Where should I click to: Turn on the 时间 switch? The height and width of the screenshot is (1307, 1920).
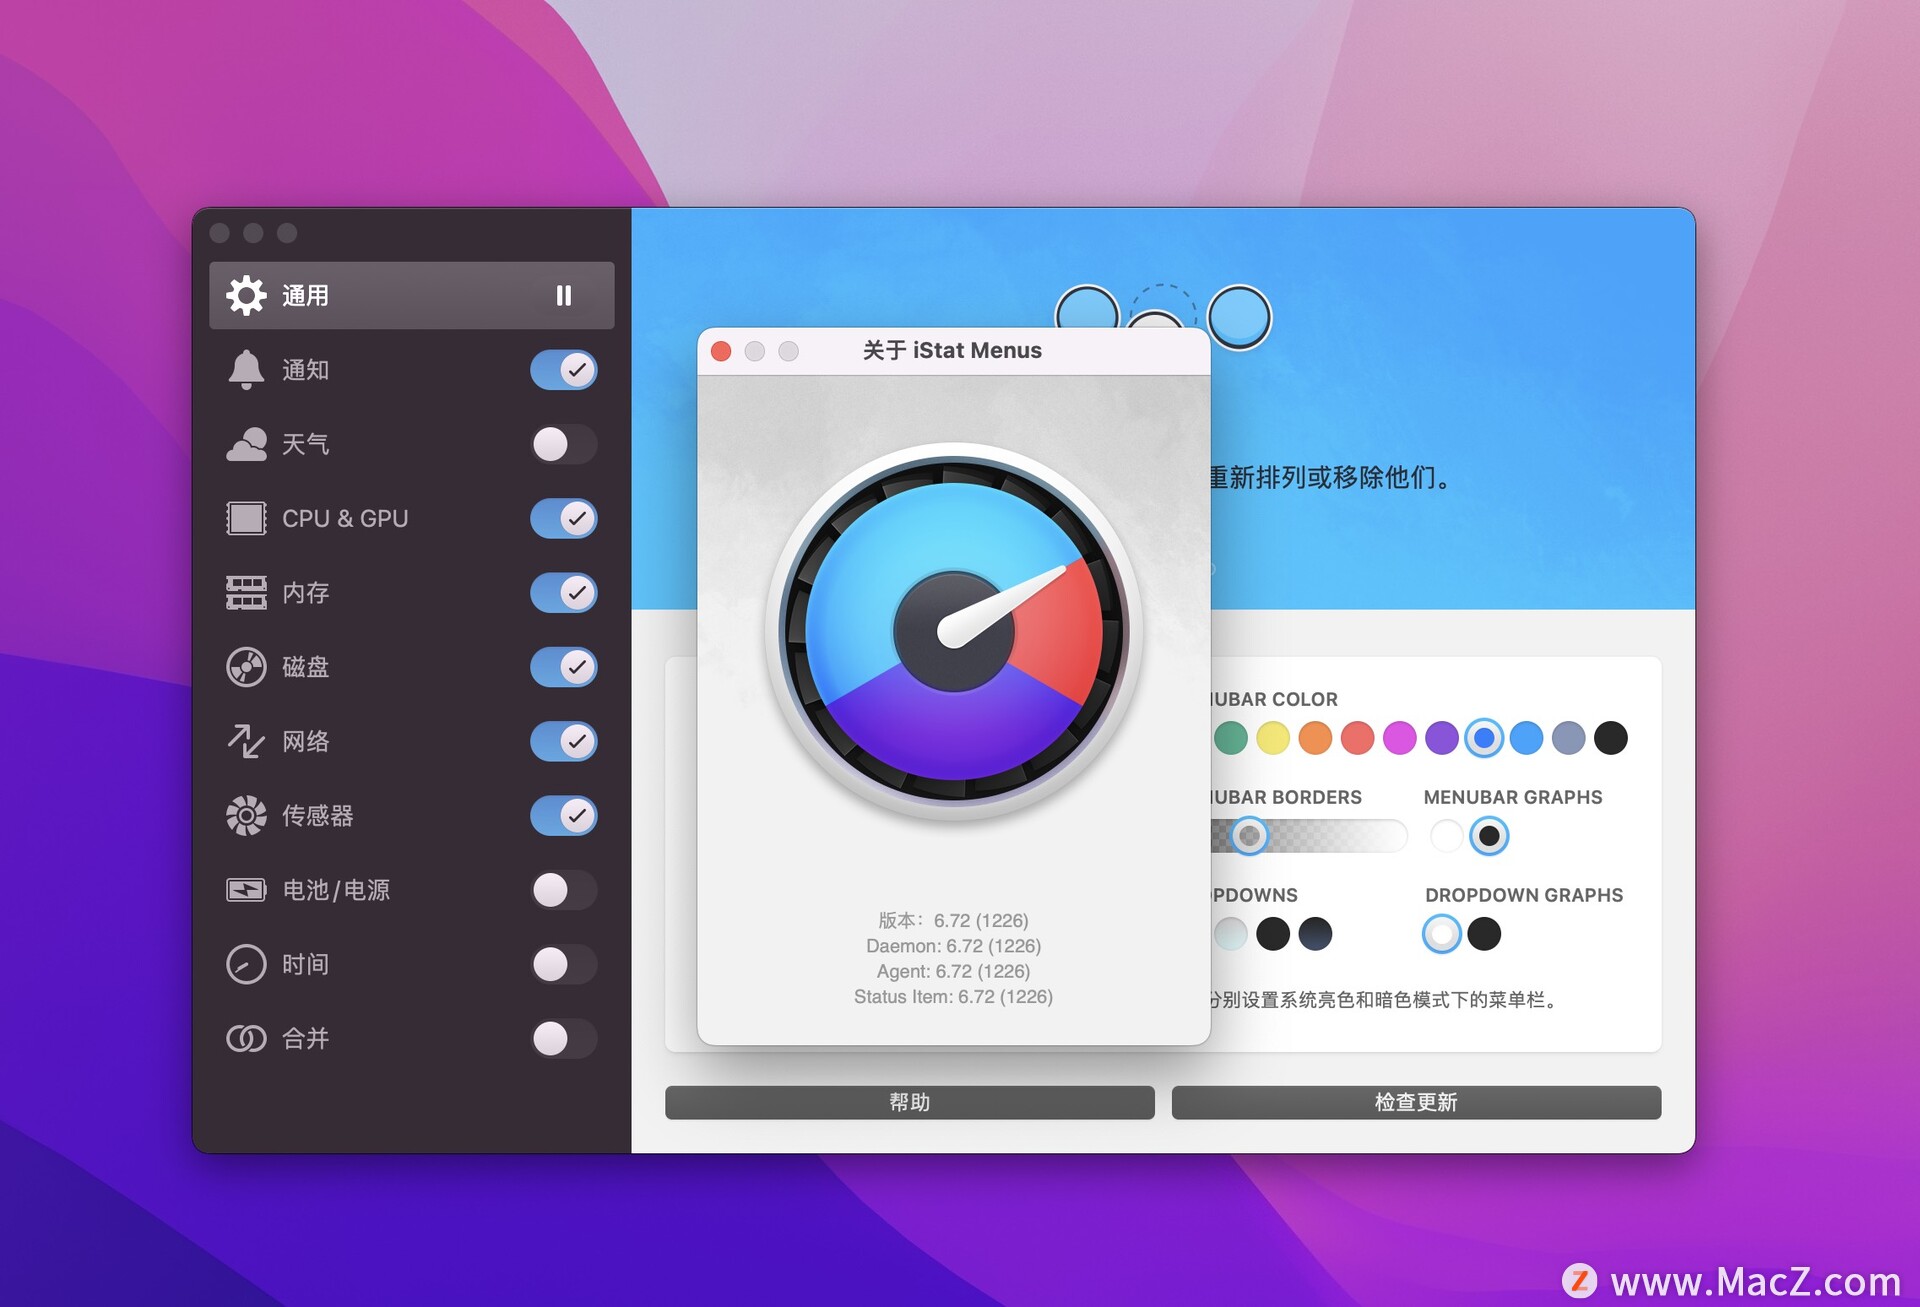pyautogui.click(x=564, y=964)
